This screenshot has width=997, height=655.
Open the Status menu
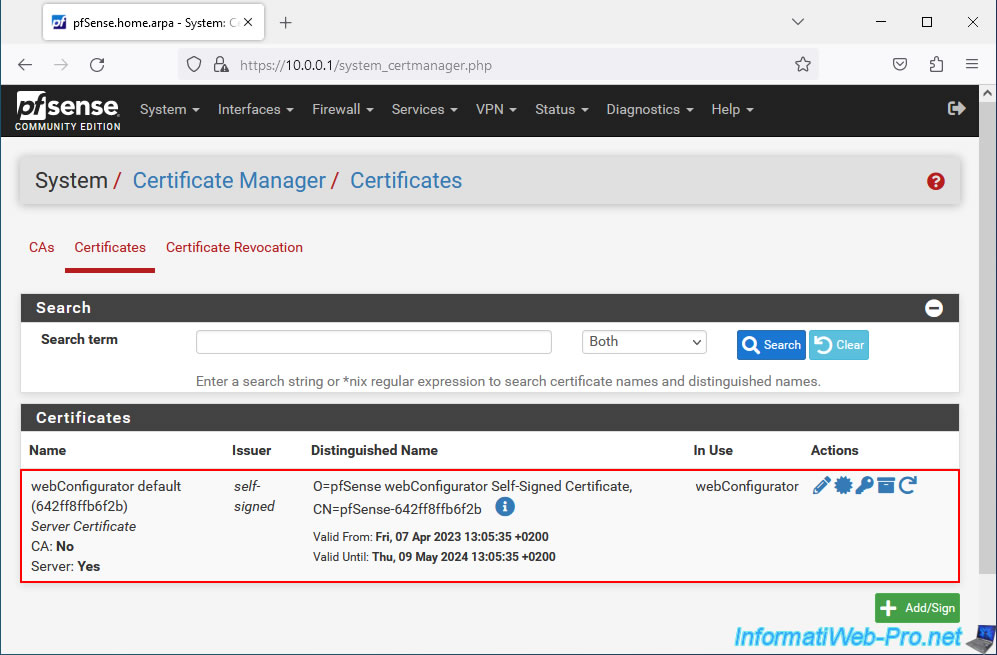(x=561, y=109)
